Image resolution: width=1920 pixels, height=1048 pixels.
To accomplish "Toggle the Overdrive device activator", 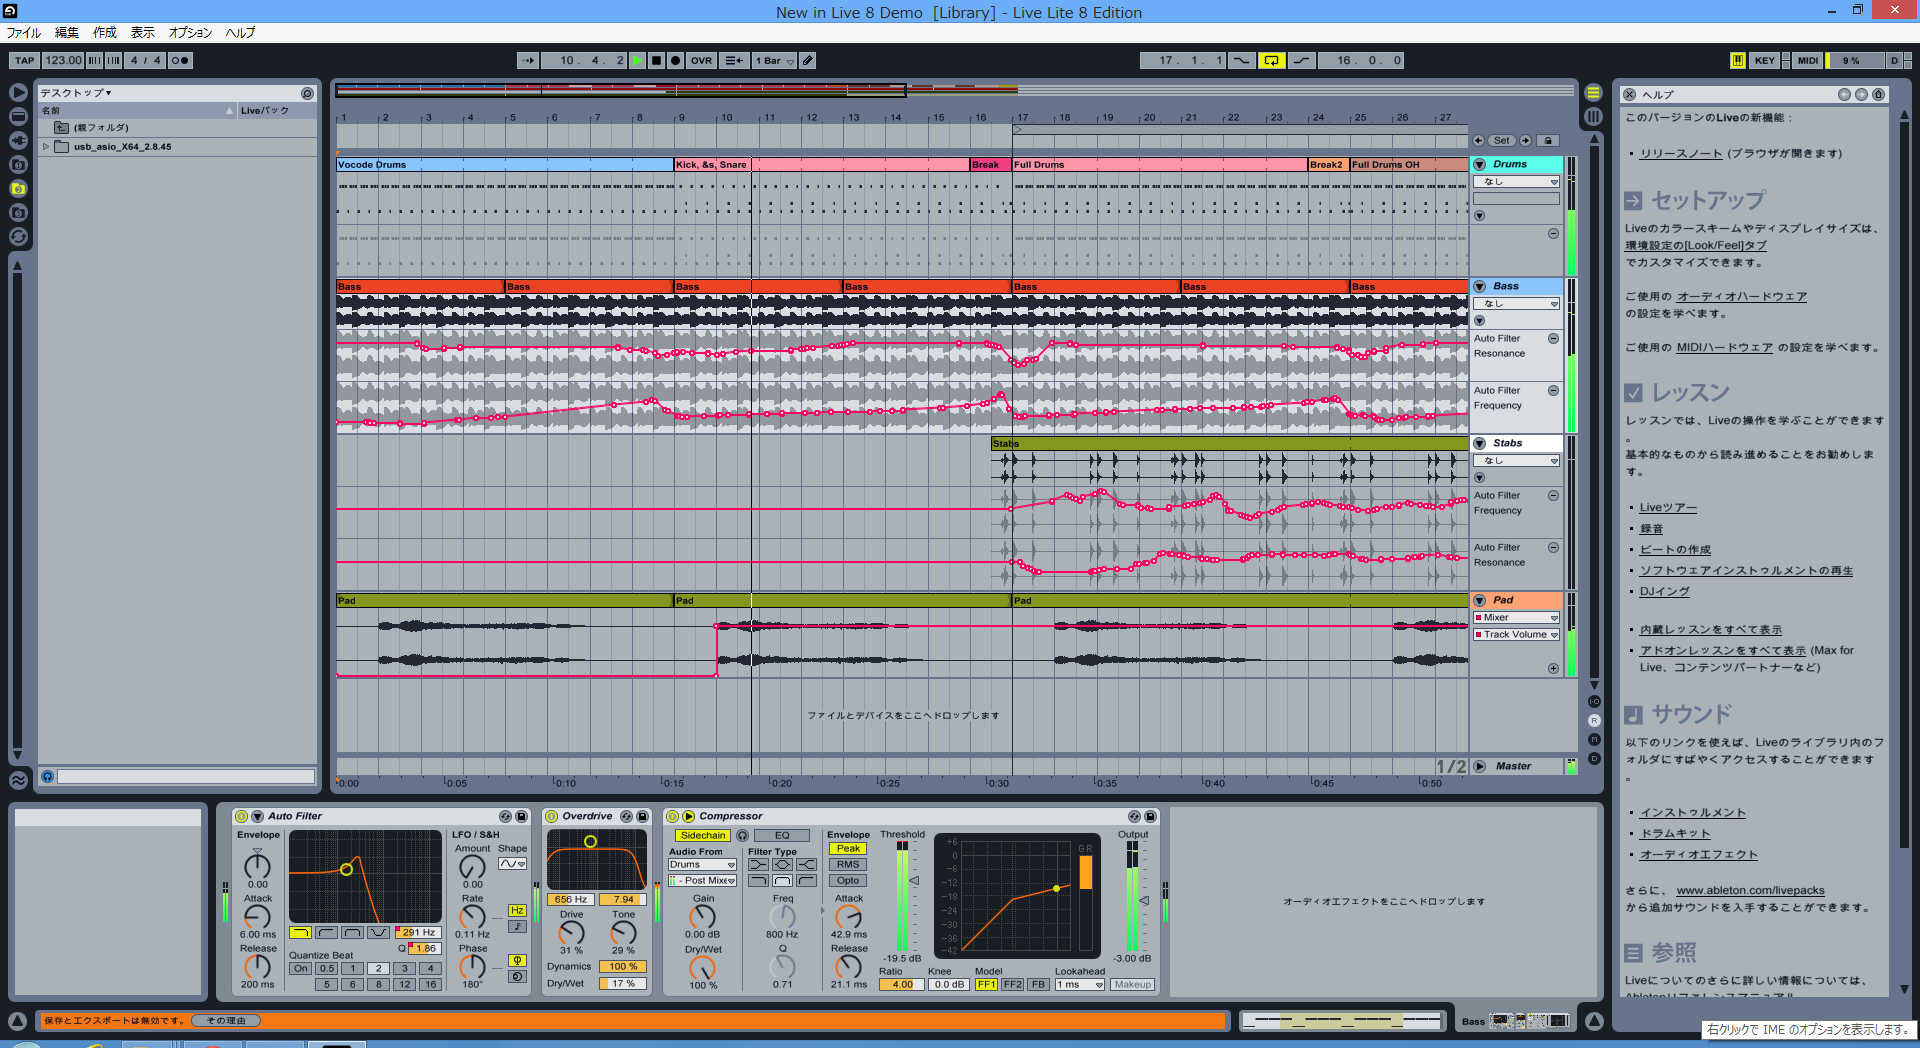I will pos(552,816).
